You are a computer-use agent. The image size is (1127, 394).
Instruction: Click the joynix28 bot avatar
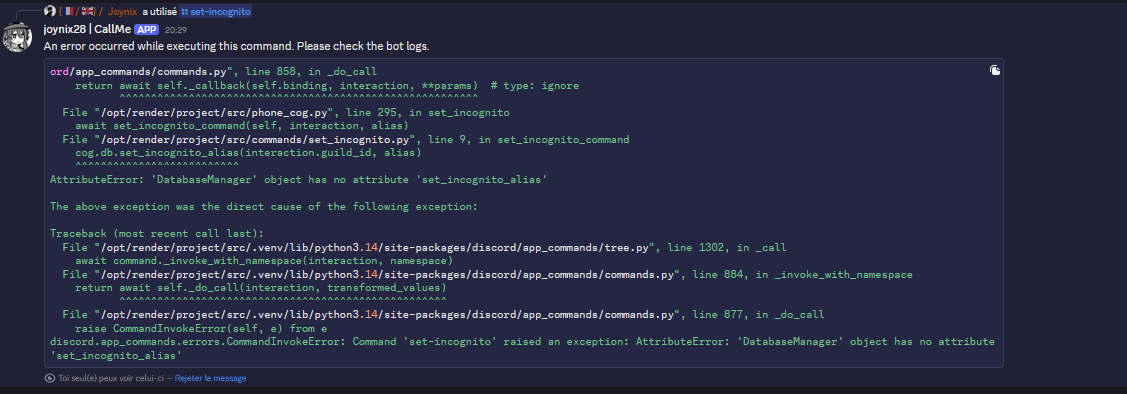17,37
